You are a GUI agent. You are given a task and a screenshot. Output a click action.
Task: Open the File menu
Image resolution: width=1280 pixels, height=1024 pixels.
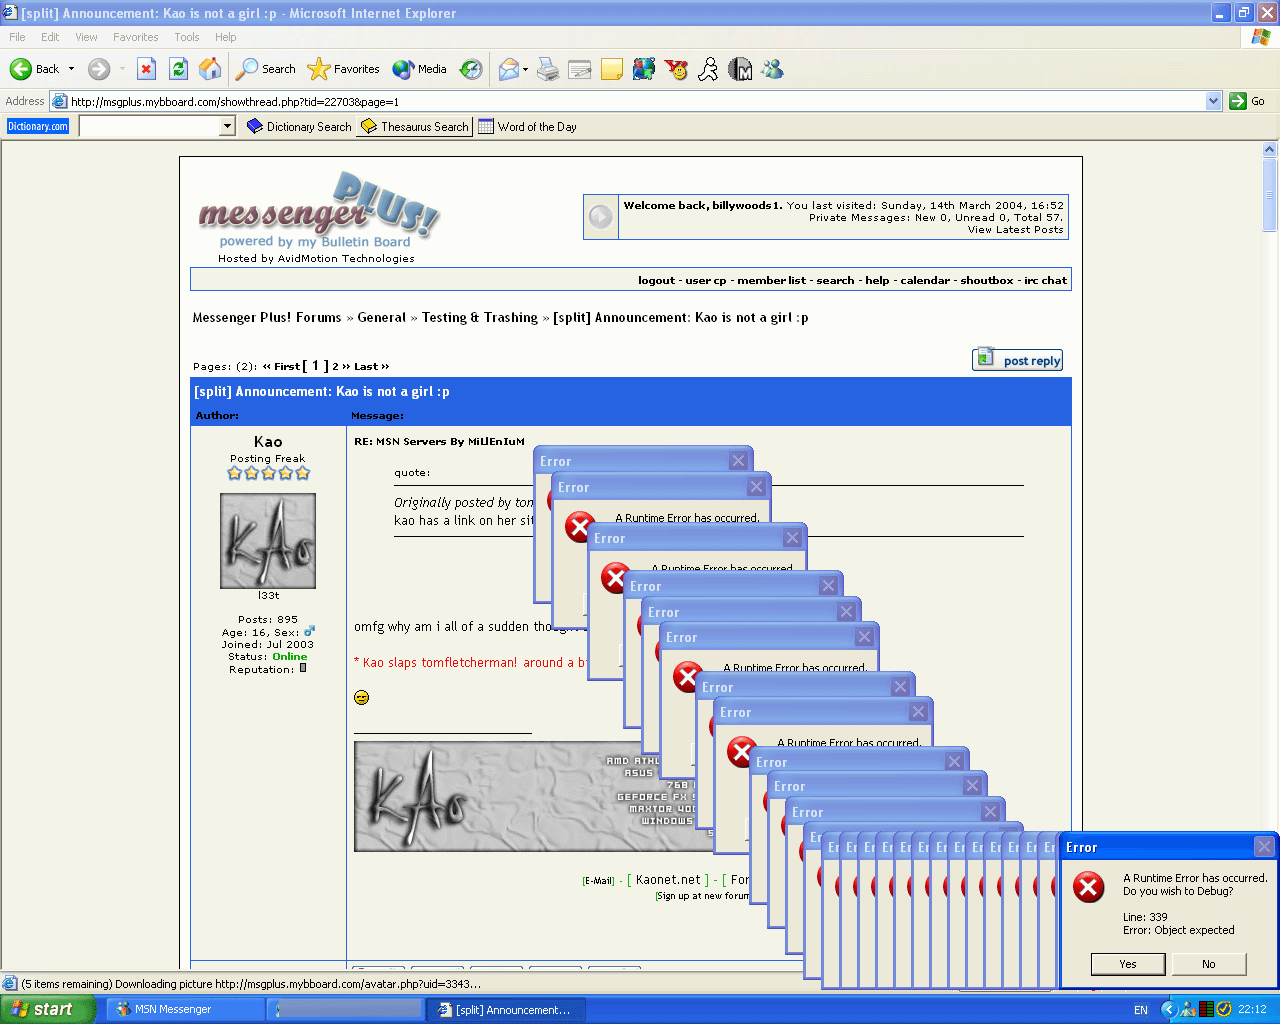coord(17,37)
